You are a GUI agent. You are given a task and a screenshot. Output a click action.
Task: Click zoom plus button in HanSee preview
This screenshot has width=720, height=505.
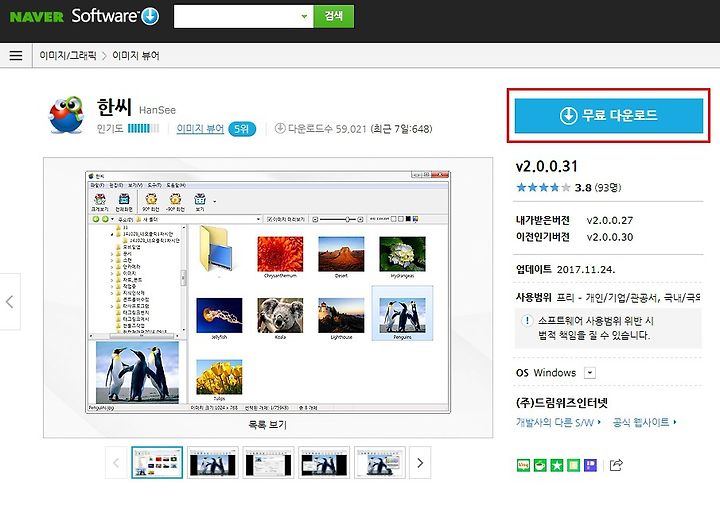pos(360,219)
